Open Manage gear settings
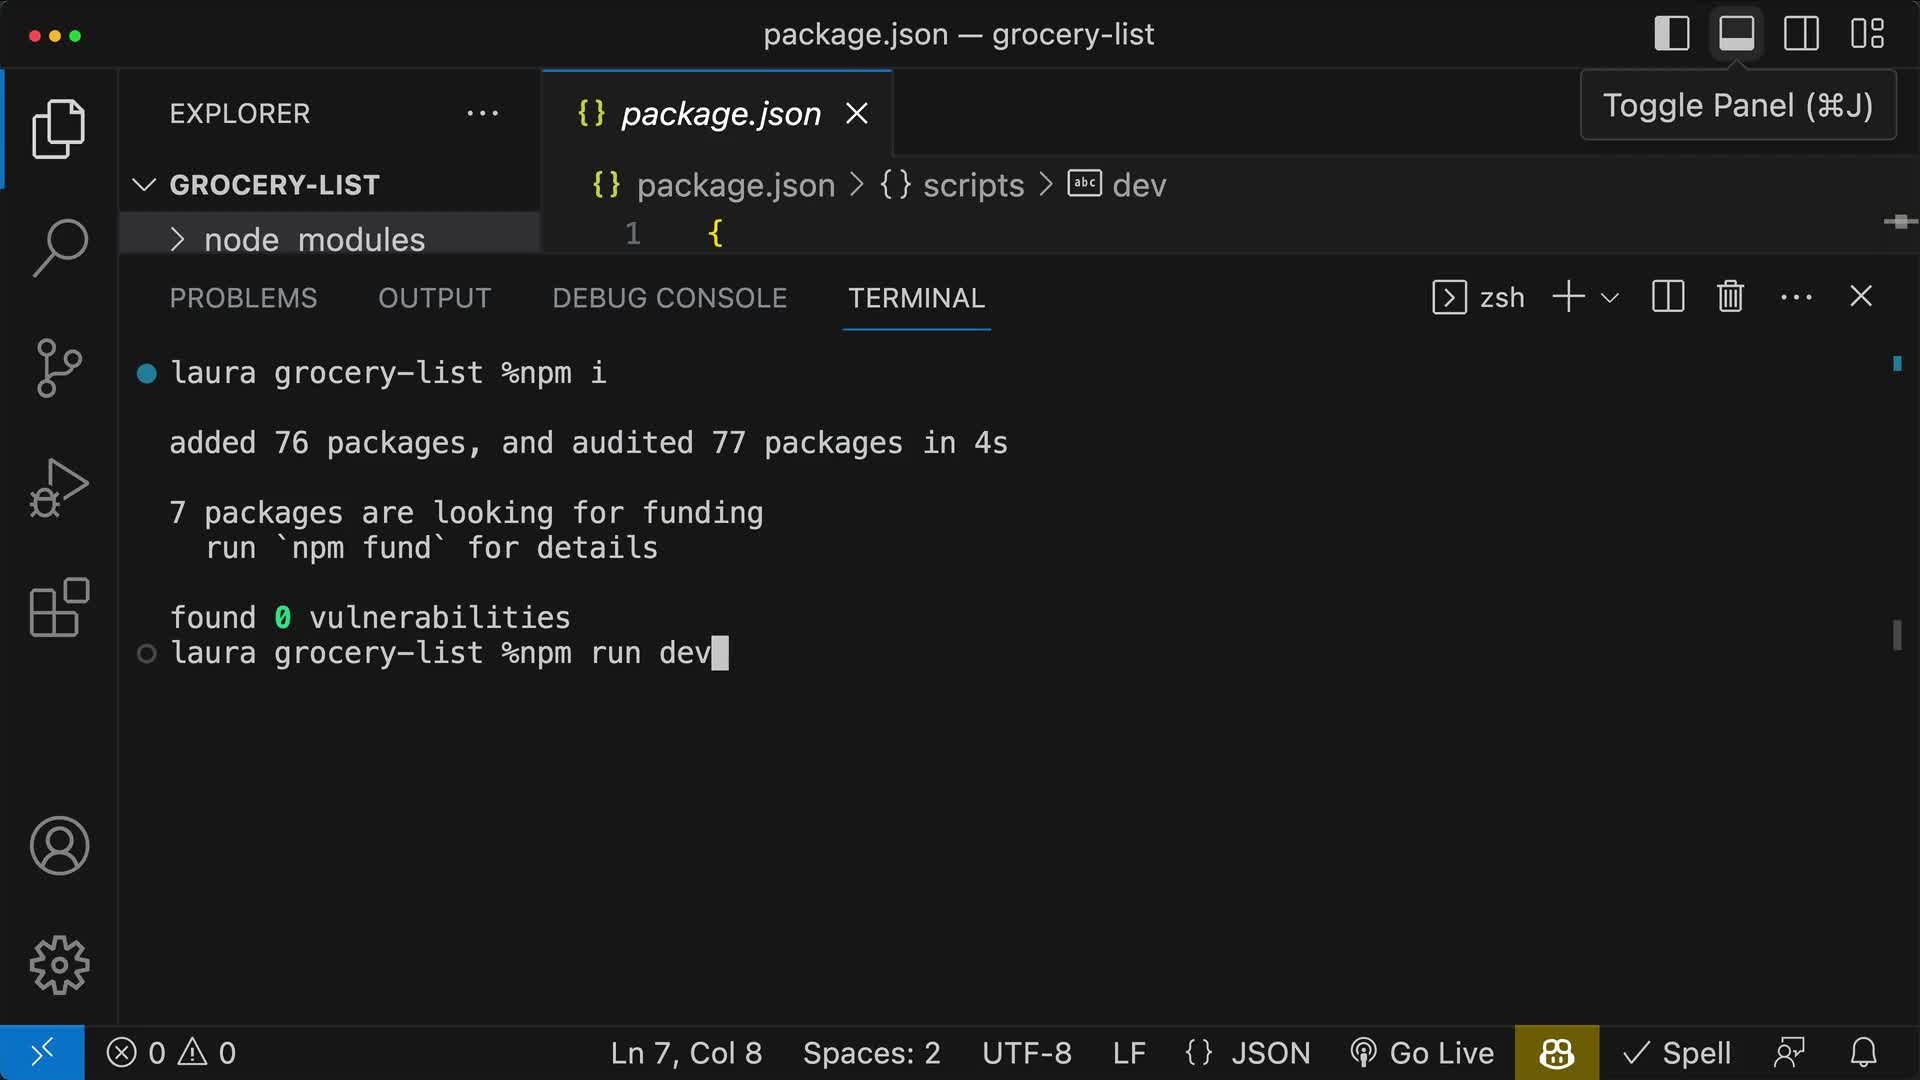1920x1080 pixels. pos(59,965)
